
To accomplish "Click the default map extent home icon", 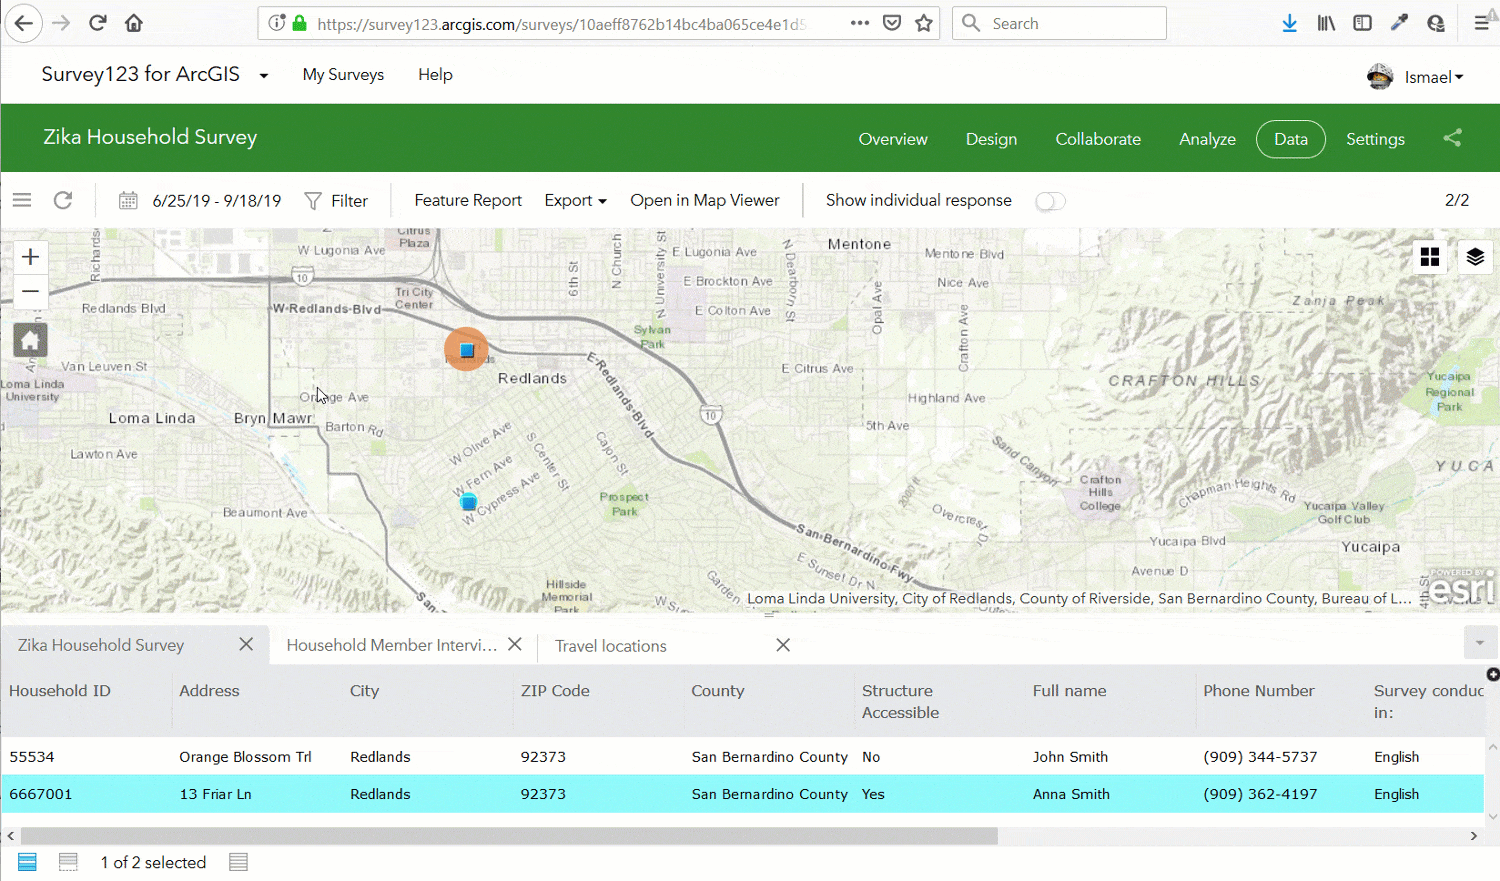I will (x=30, y=340).
